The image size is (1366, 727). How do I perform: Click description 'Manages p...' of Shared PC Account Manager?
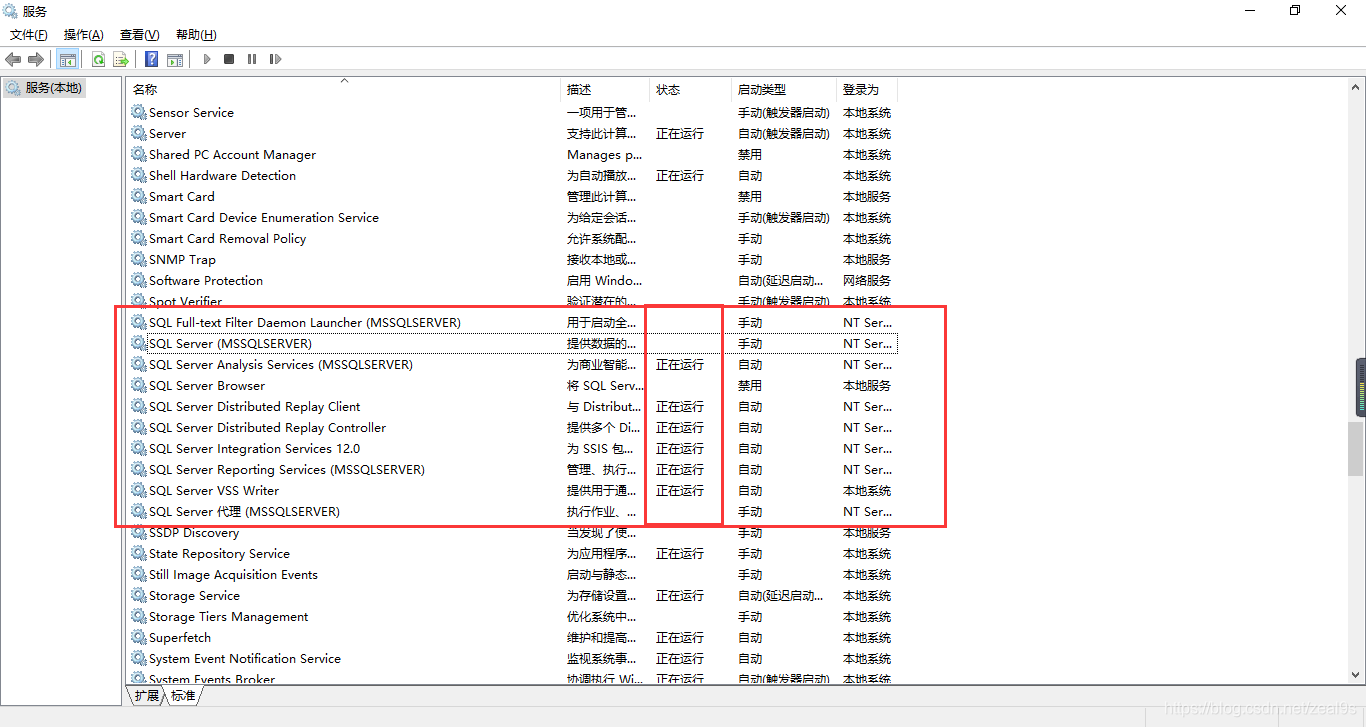click(604, 155)
